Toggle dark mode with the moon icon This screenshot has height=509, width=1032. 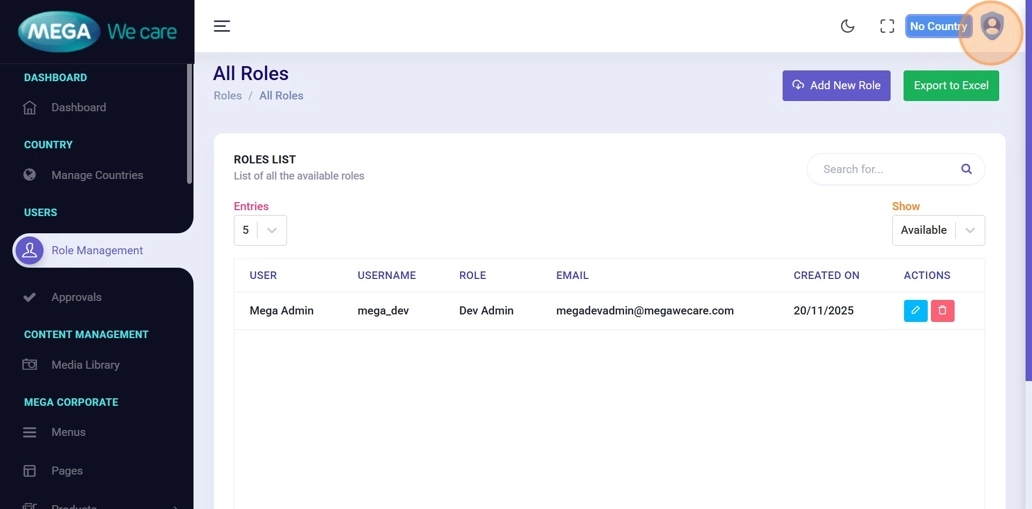(847, 26)
